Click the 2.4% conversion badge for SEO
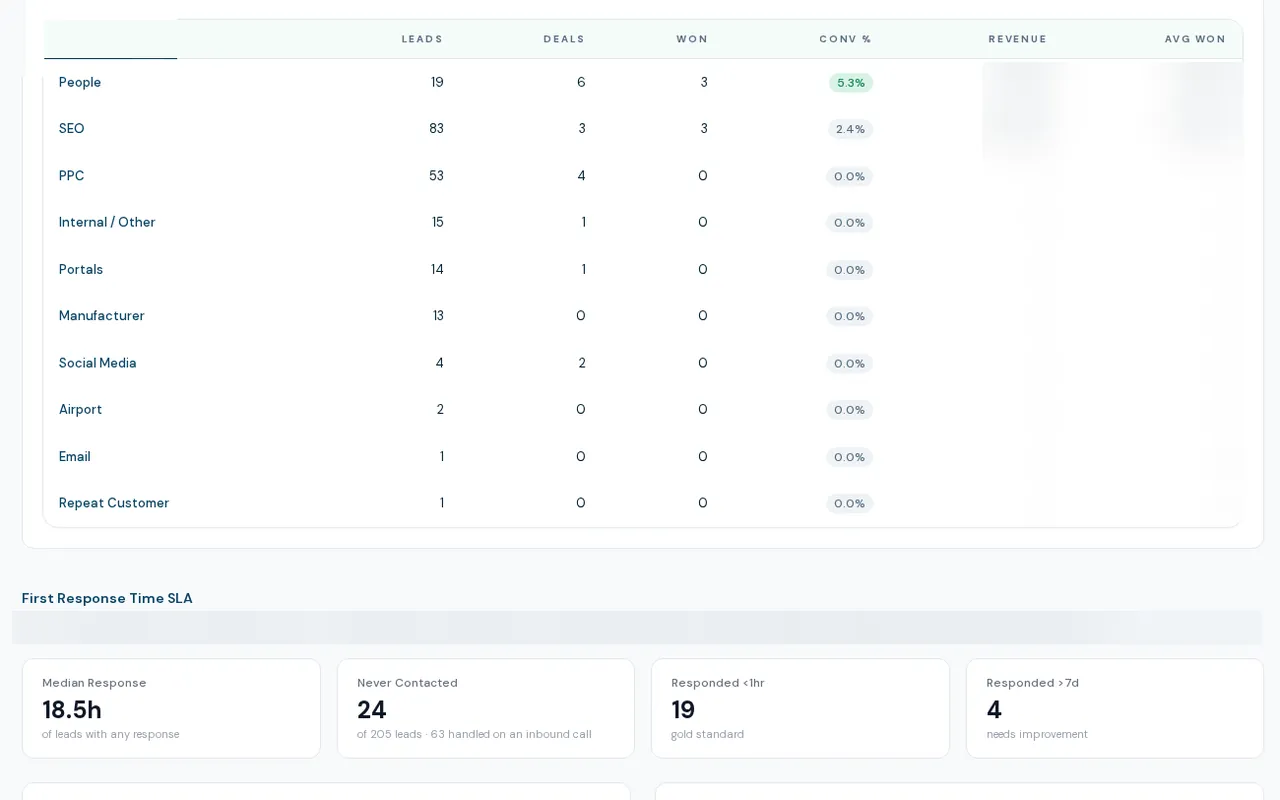 coord(850,129)
